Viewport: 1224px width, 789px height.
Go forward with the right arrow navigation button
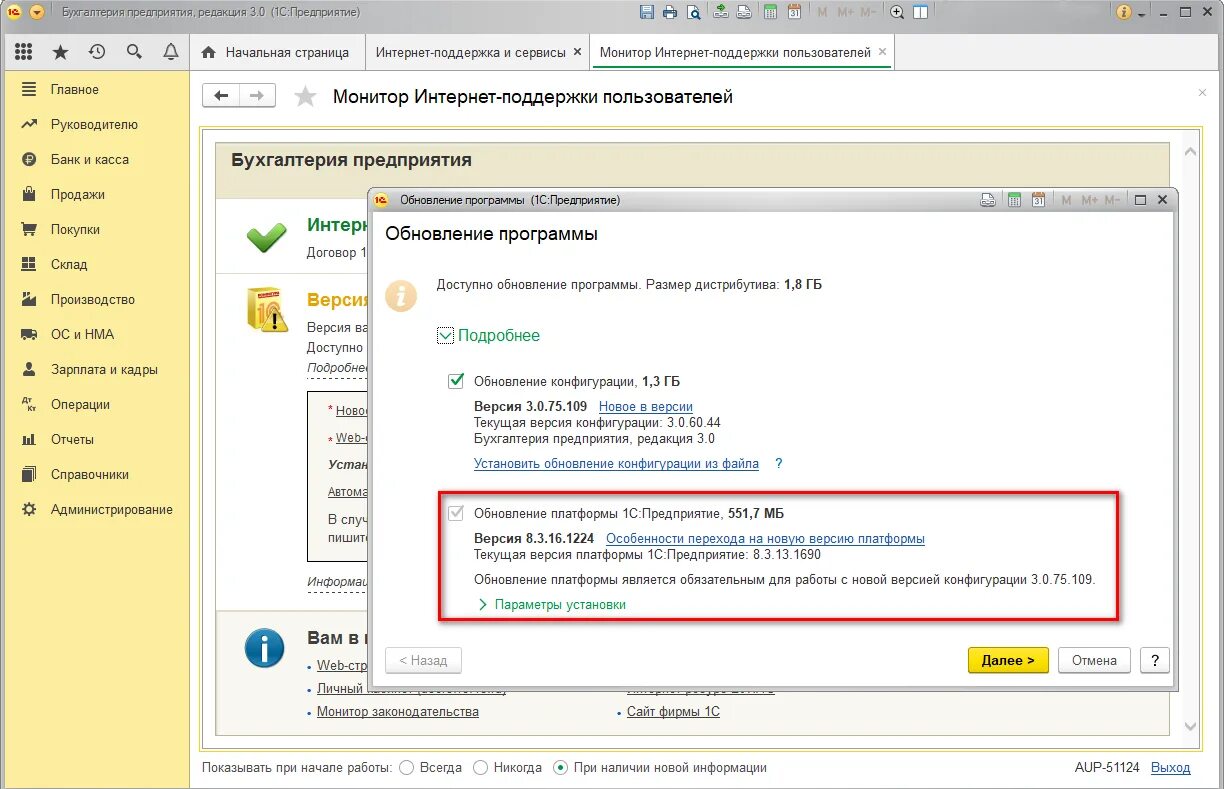pyautogui.click(x=257, y=95)
